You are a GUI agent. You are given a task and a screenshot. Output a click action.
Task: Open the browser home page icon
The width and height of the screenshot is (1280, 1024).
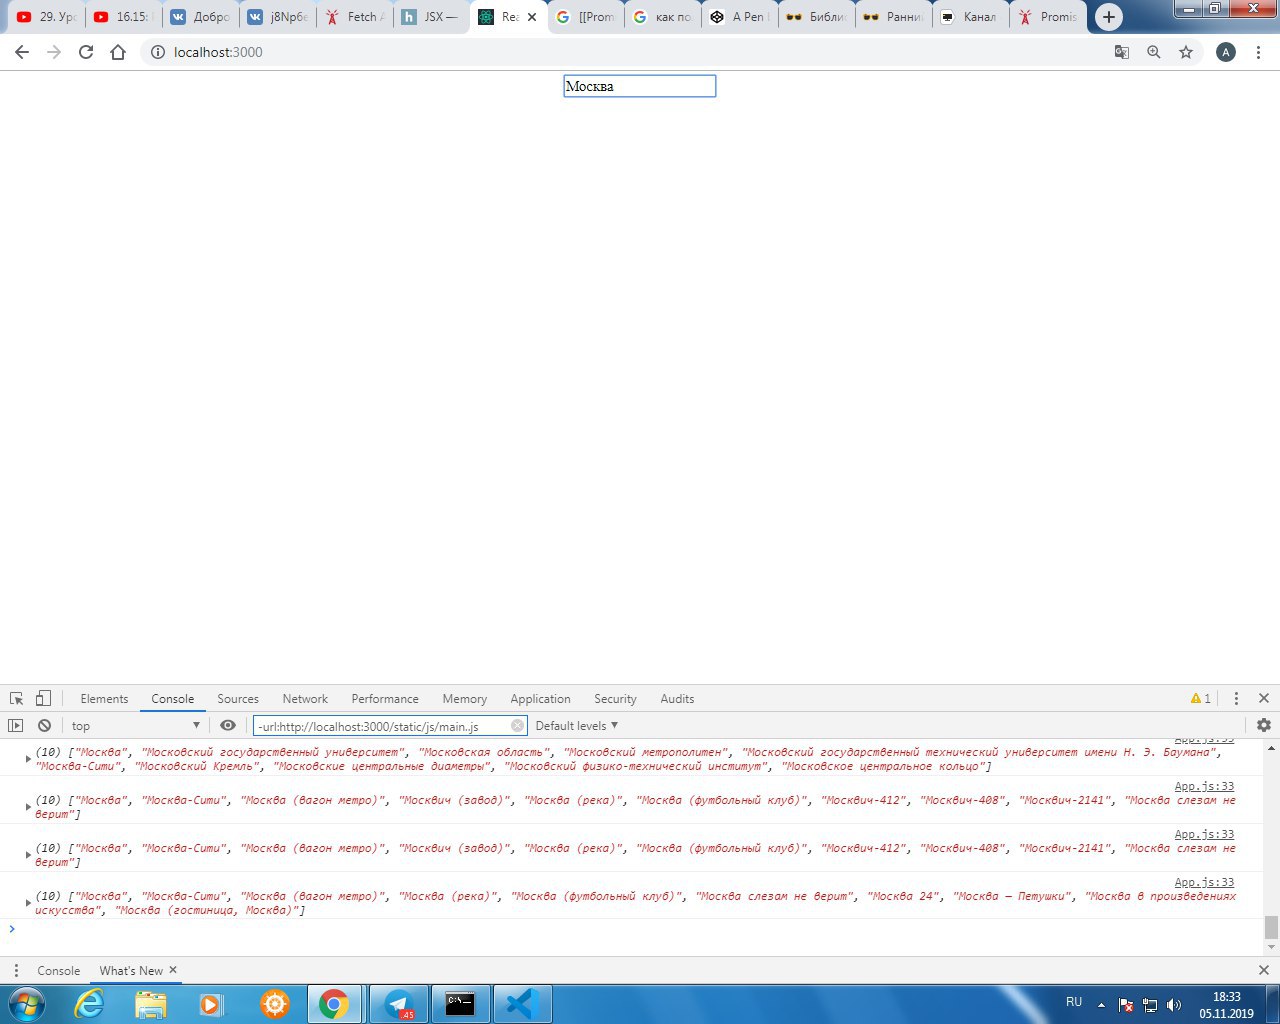118,52
